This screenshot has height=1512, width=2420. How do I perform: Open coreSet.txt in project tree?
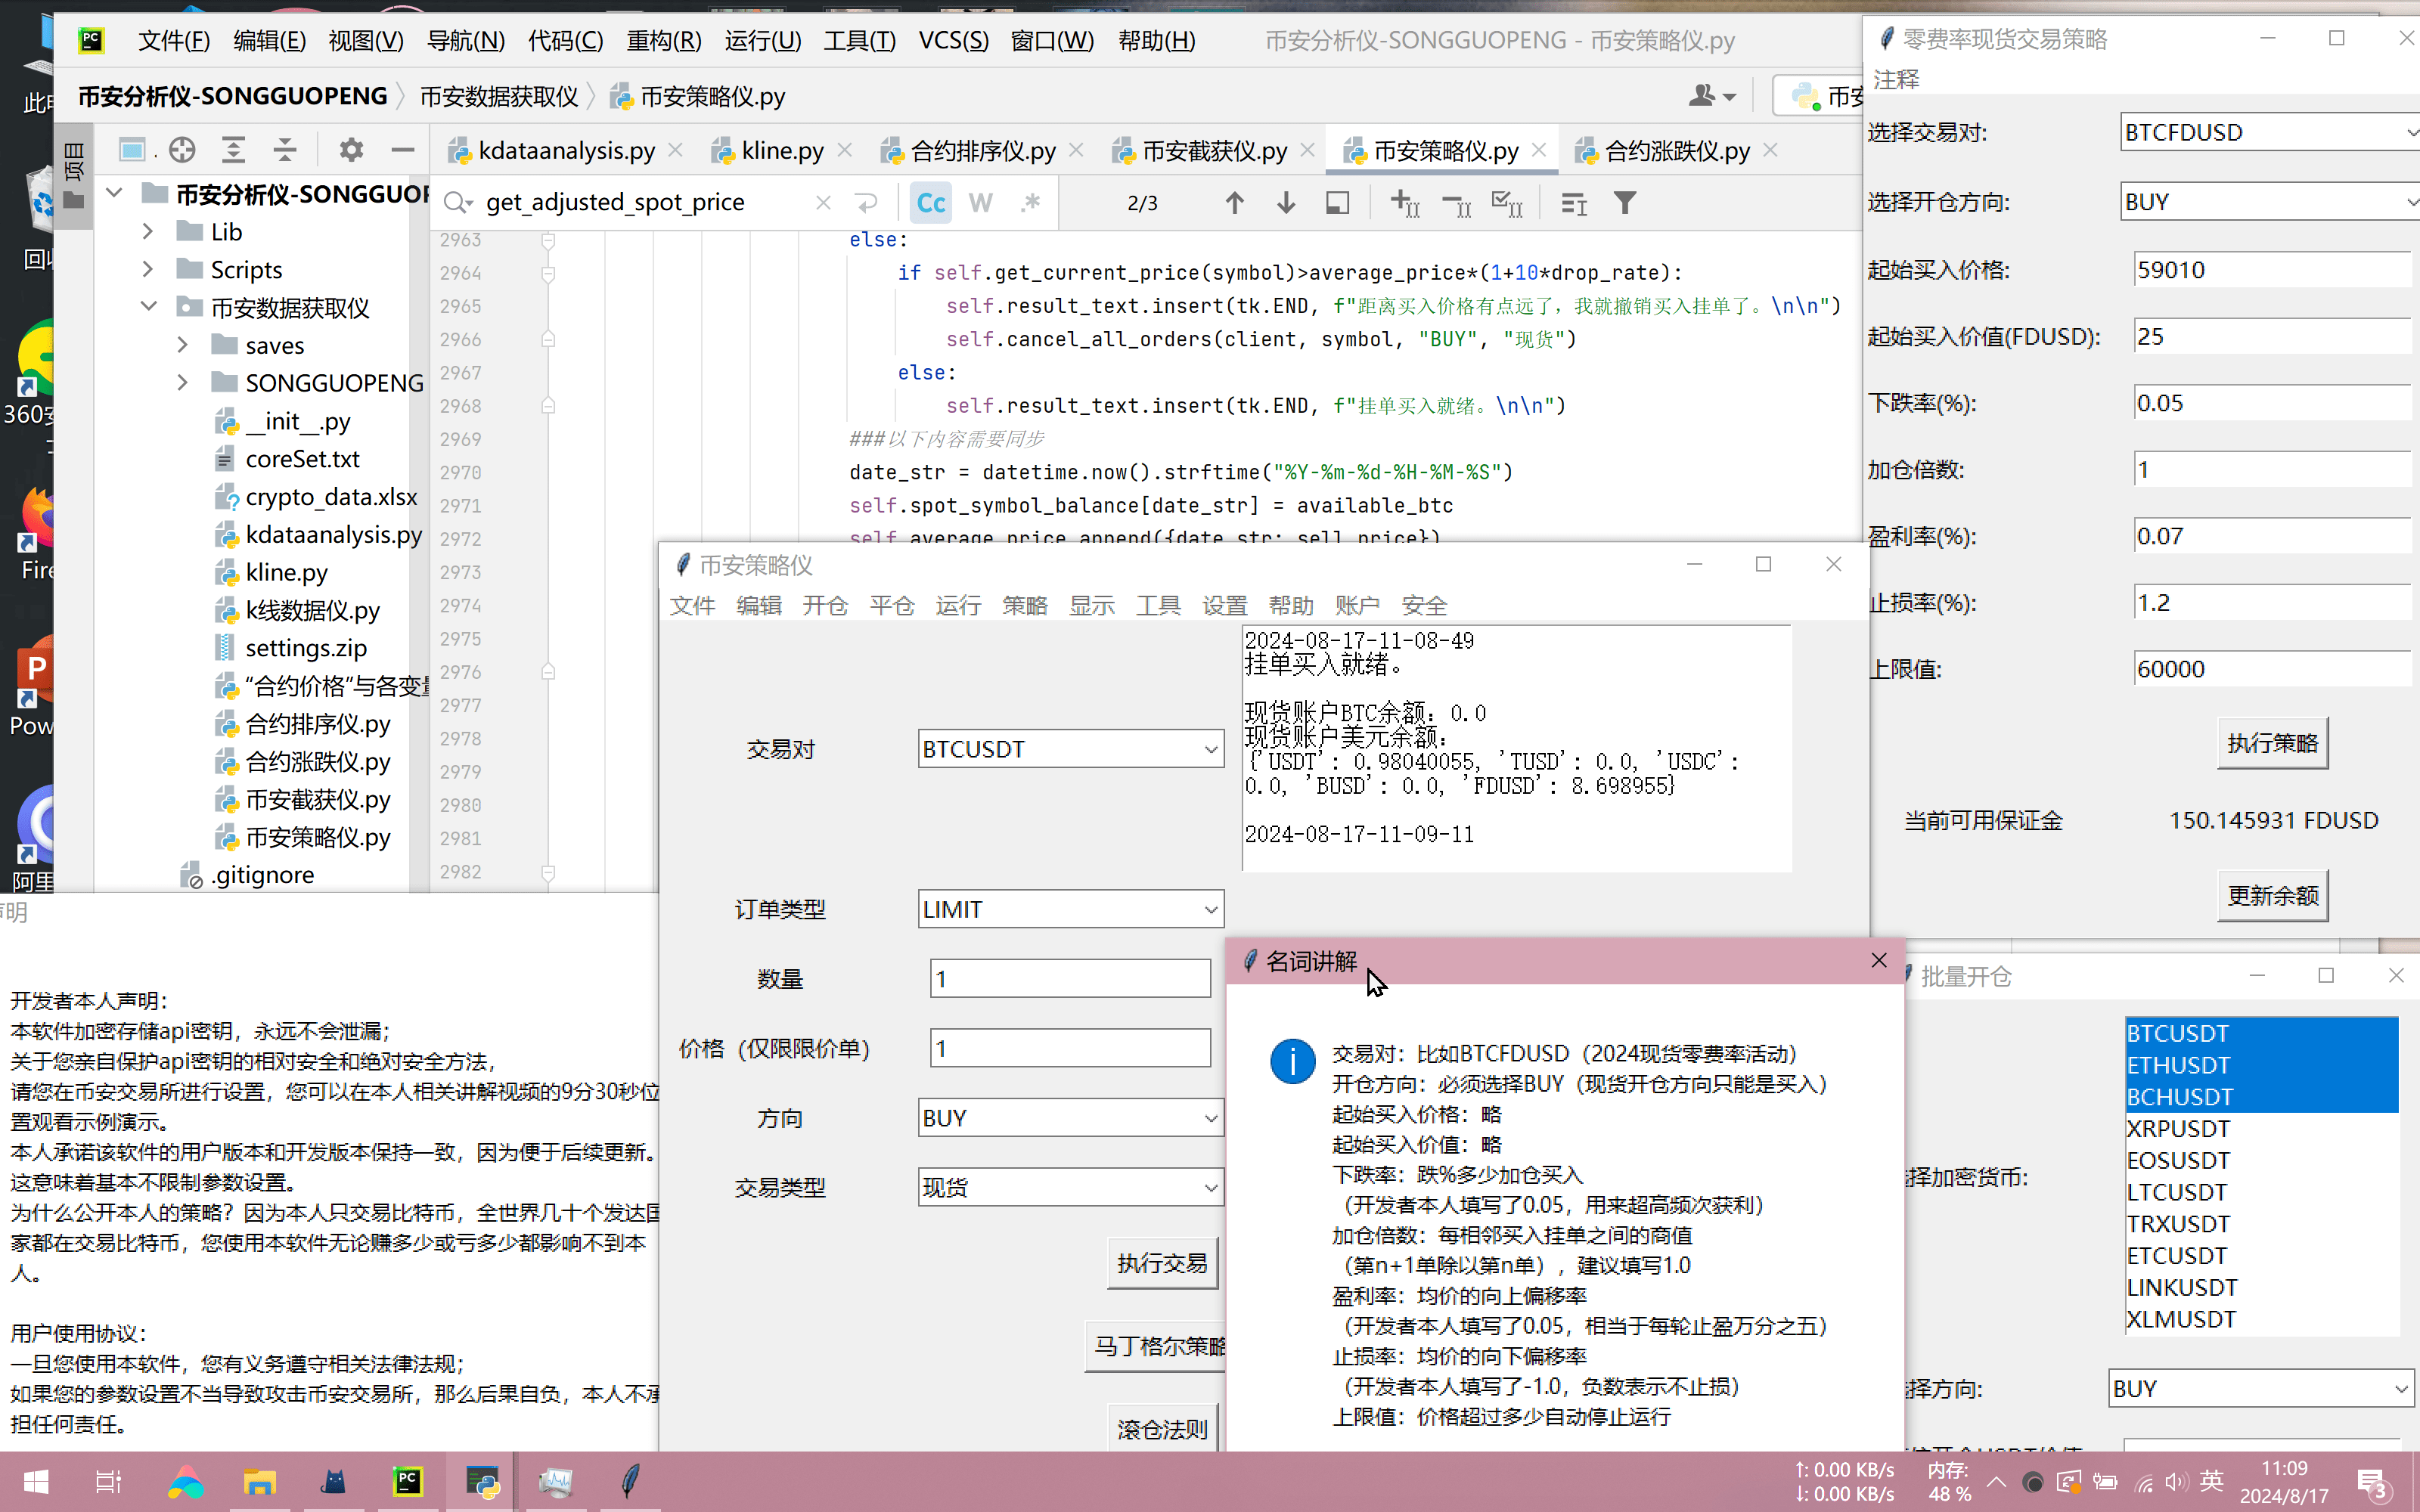click(302, 459)
